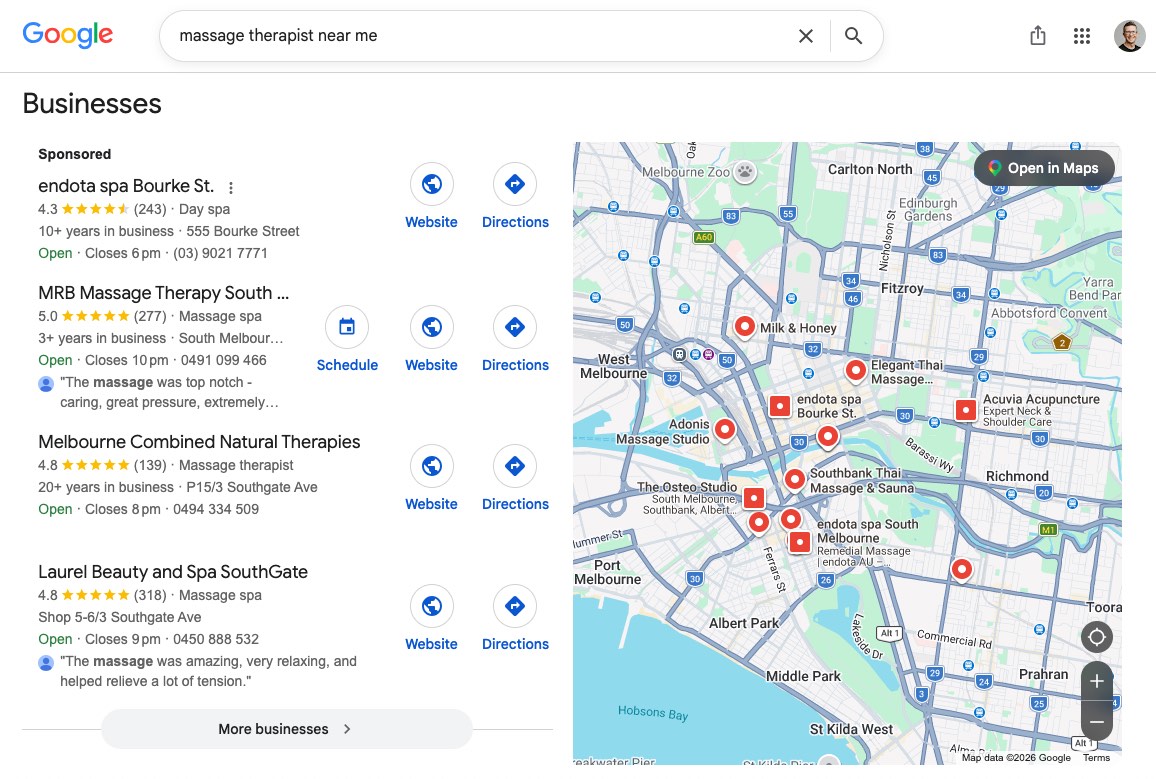
Task: Open the three-dot menu beside endota spa Bourke St.
Action: 231,188
